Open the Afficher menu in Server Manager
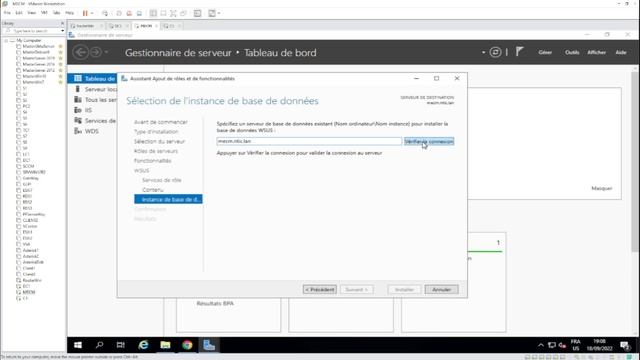The height and width of the screenshot is (360, 640). [x=596, y=52]
